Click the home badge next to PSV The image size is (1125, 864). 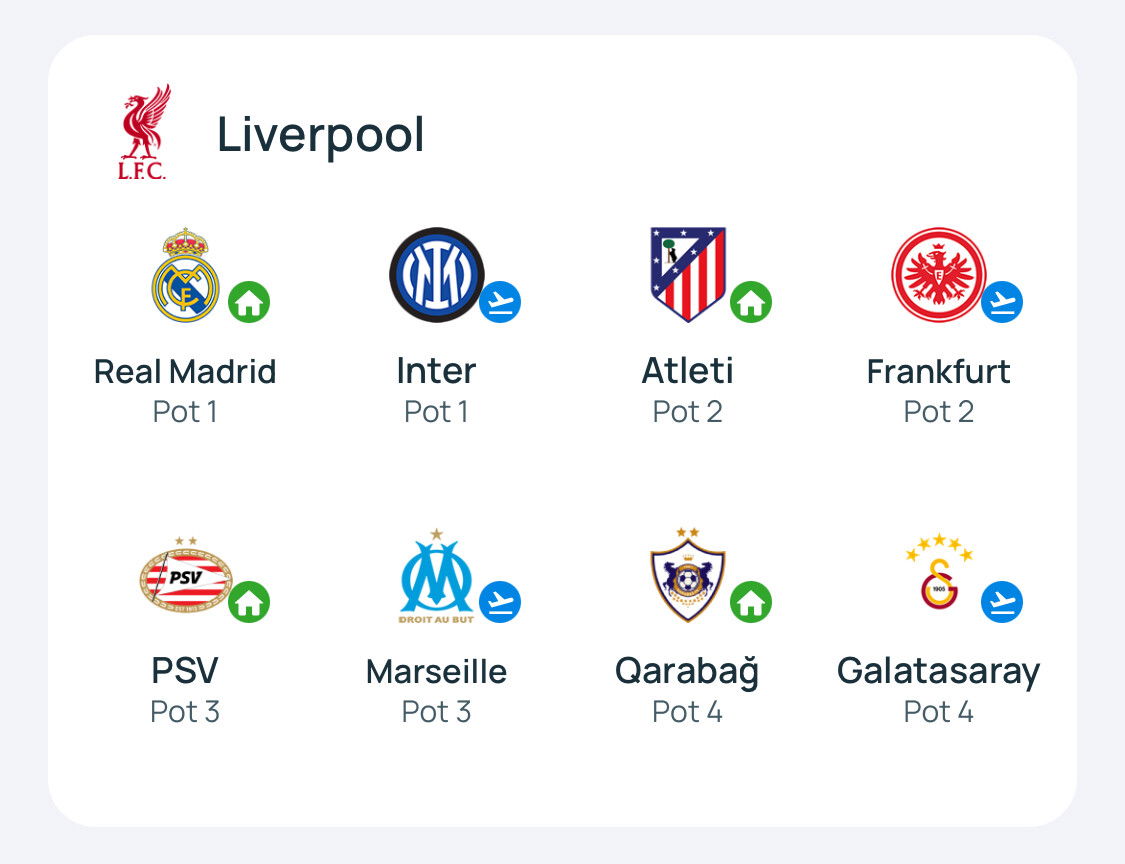(249, 601)
